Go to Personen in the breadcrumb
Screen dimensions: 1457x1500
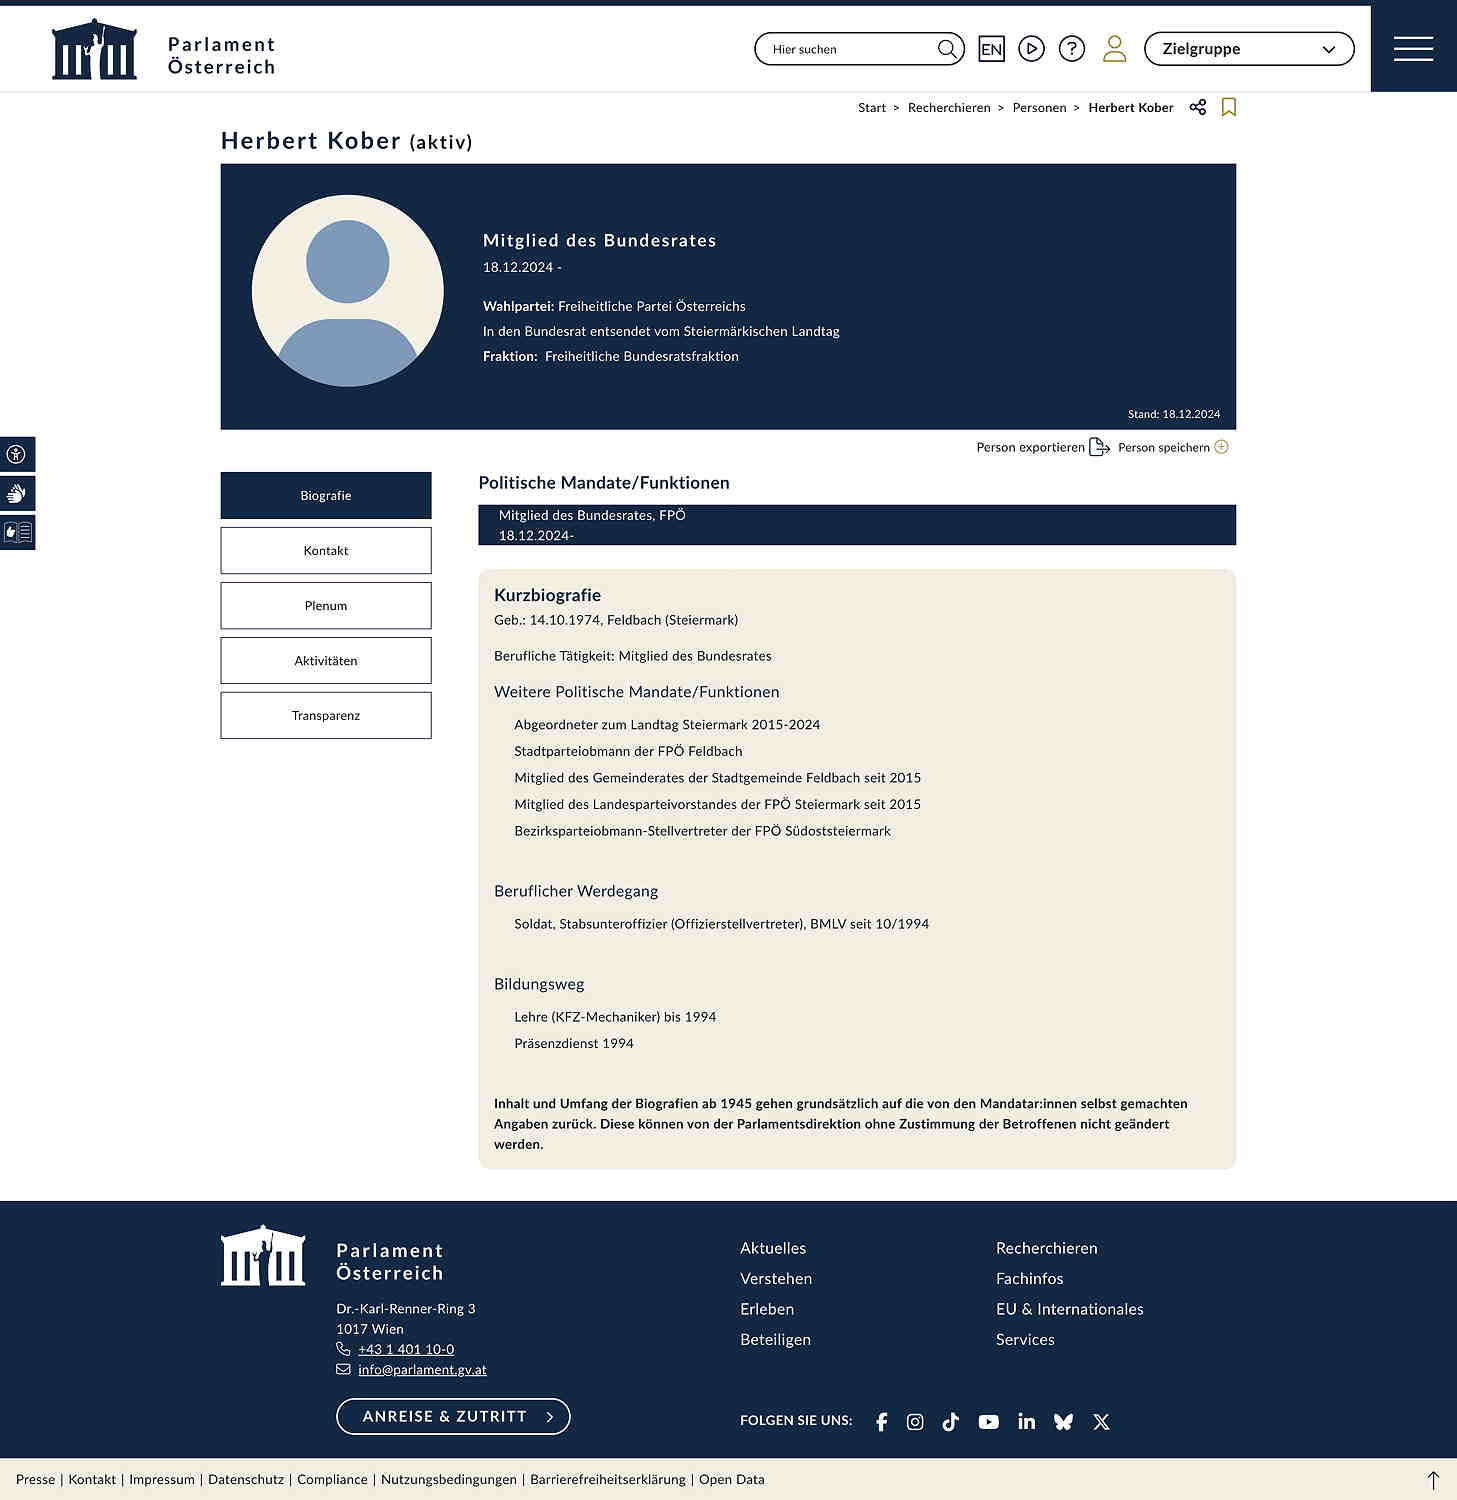[x=1039, y=108]
